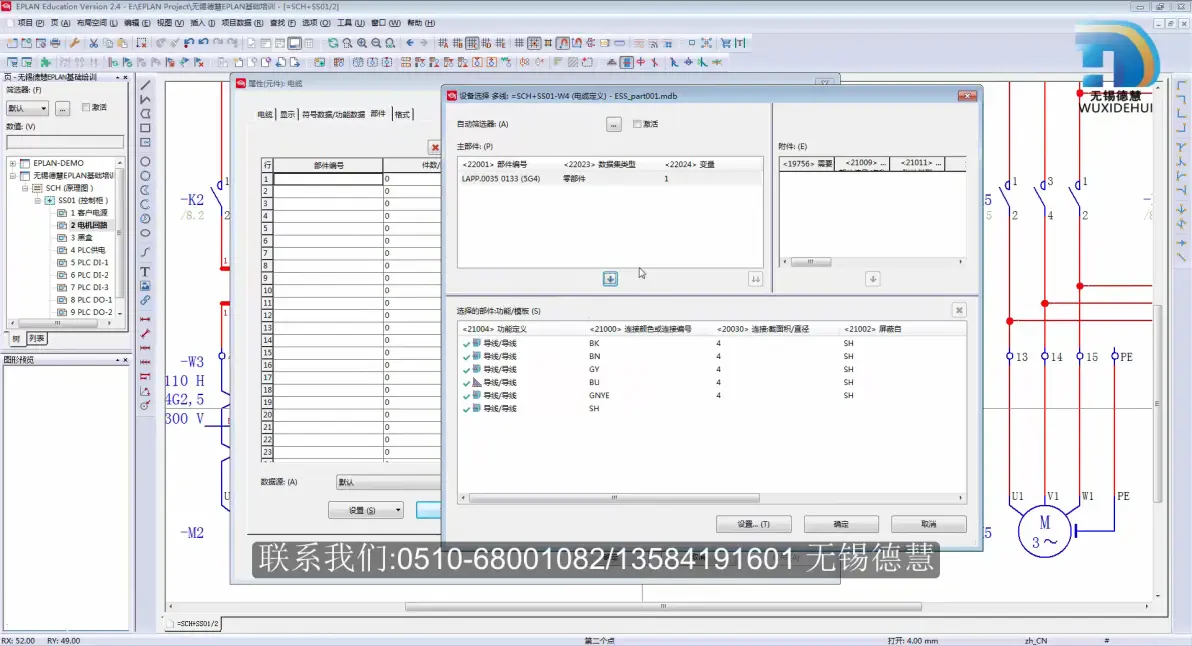Click the horizontal scrollbar of accessories list
The width and height of the screenshot is (1192, 646).
(x=810, y=261)
